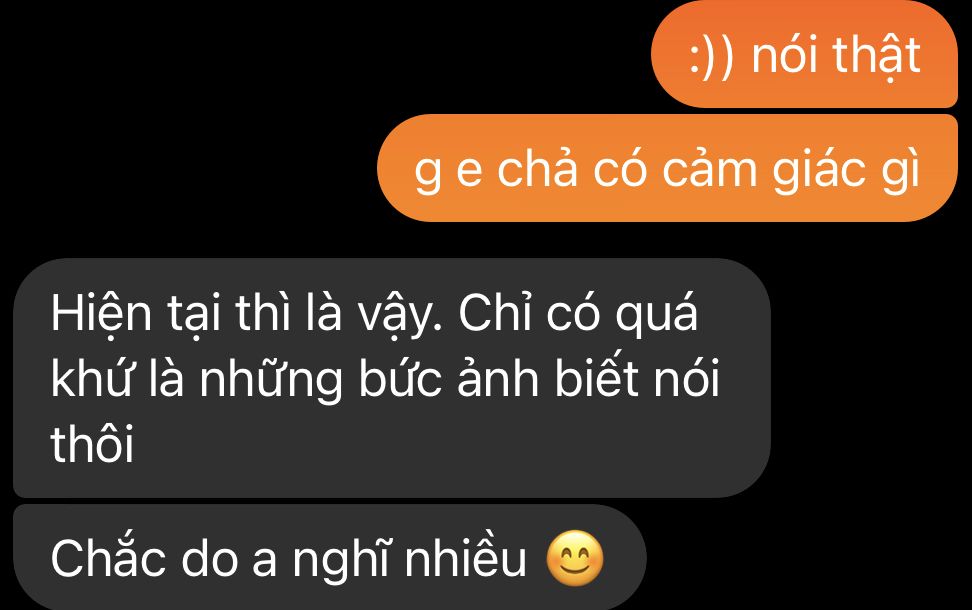This screenshot has width=972, height=610.
Task: Click the words 'bức ảnh' in gray bubble
Action: pyautogui.click(x=449, y=378)
